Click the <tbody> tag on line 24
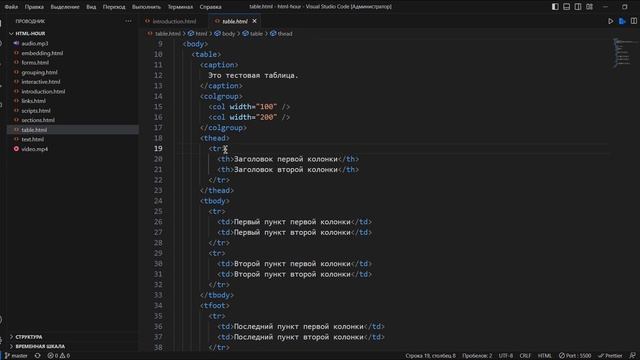 click(x=215, y=201)
